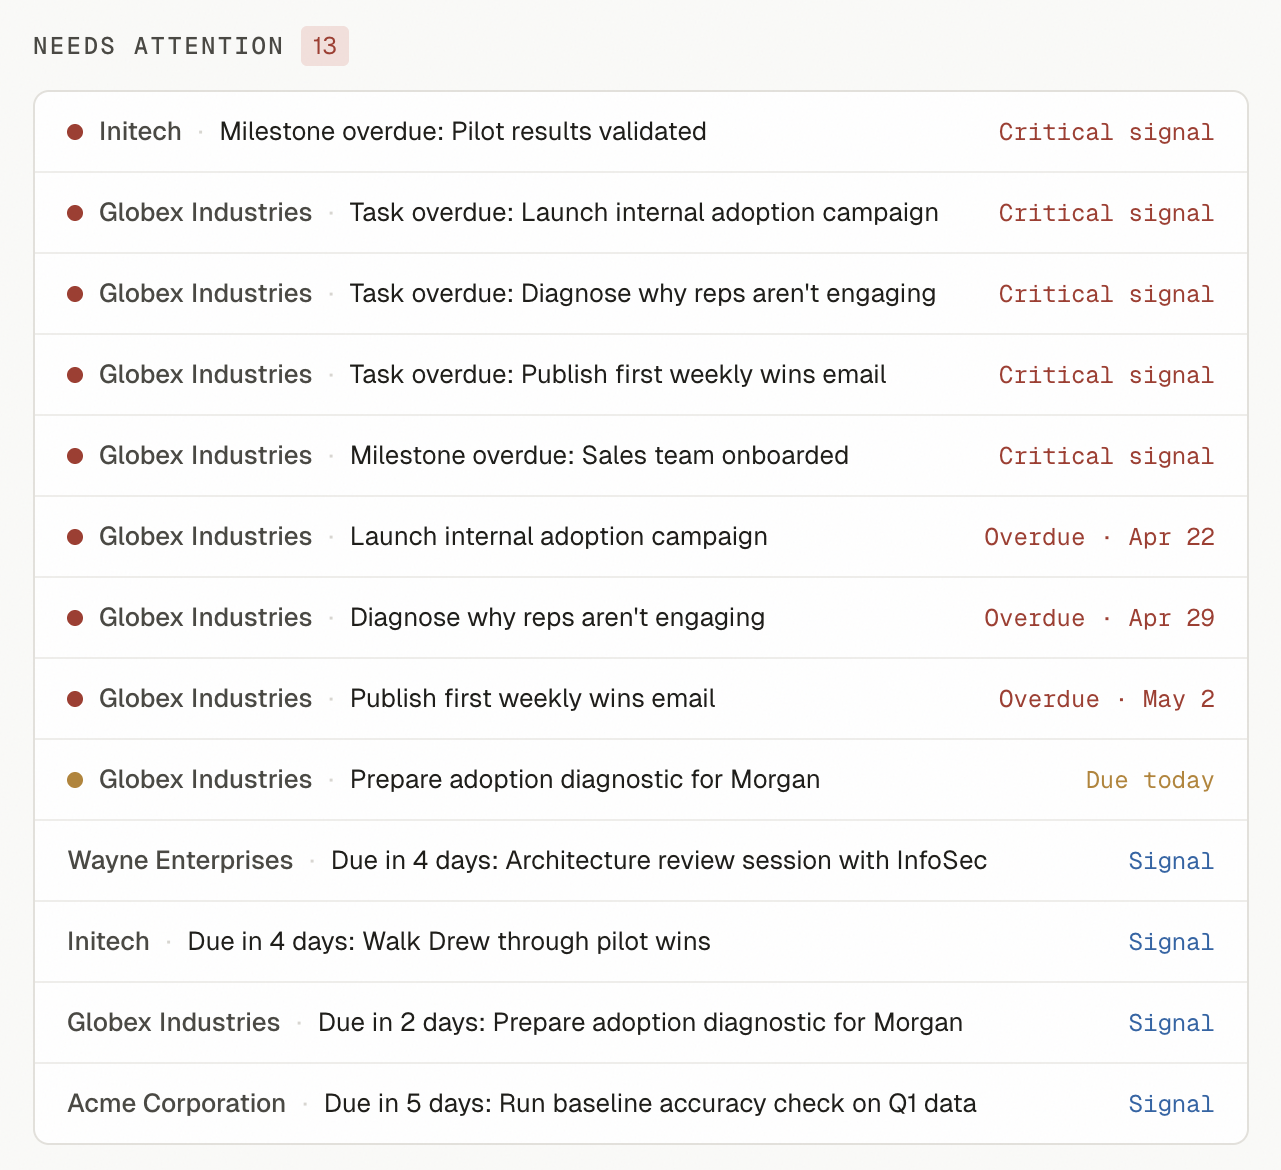The height and width of the screenshot is (1170, 1281).
Task: Open Initech Milestone overdue: Pilot results validated row
Action: [641, 132]
